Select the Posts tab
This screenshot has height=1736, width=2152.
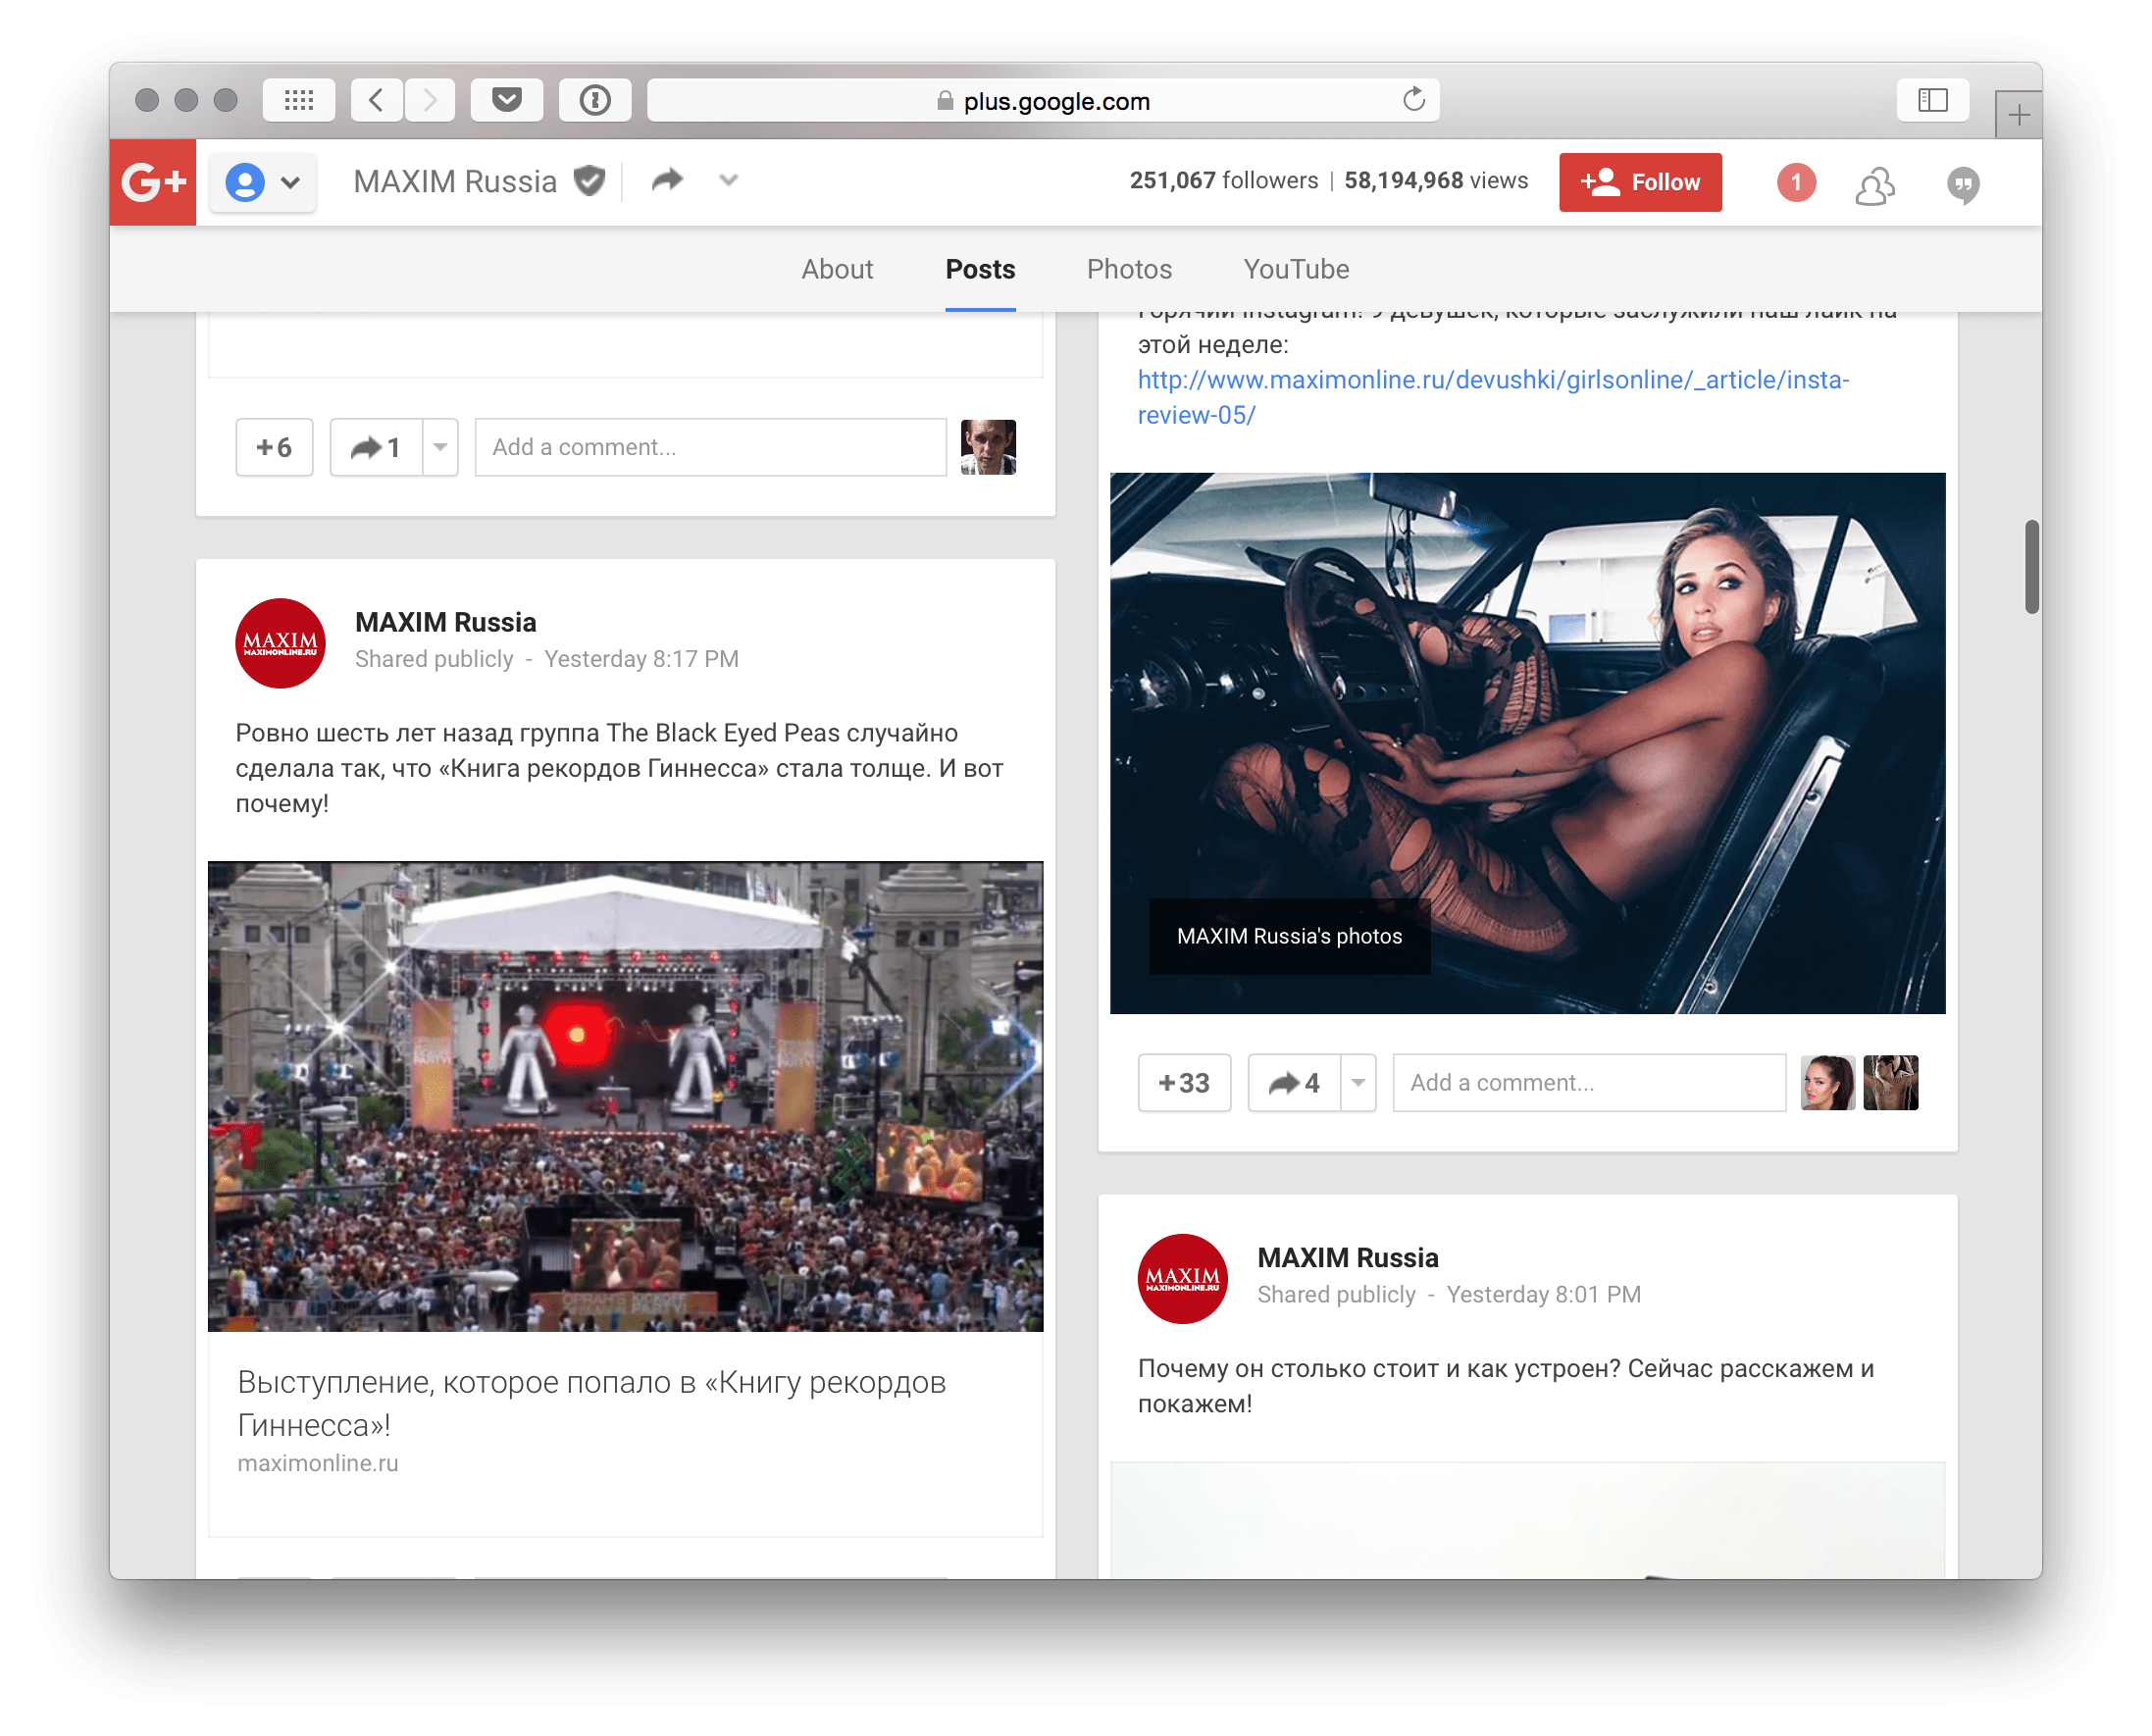click(980, 269)
